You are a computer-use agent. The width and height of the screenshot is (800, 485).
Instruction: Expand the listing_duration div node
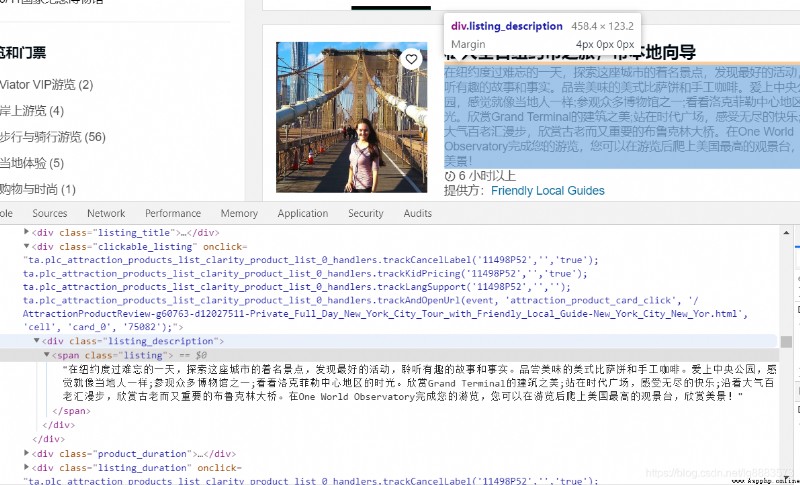click(x=27, y=467)
